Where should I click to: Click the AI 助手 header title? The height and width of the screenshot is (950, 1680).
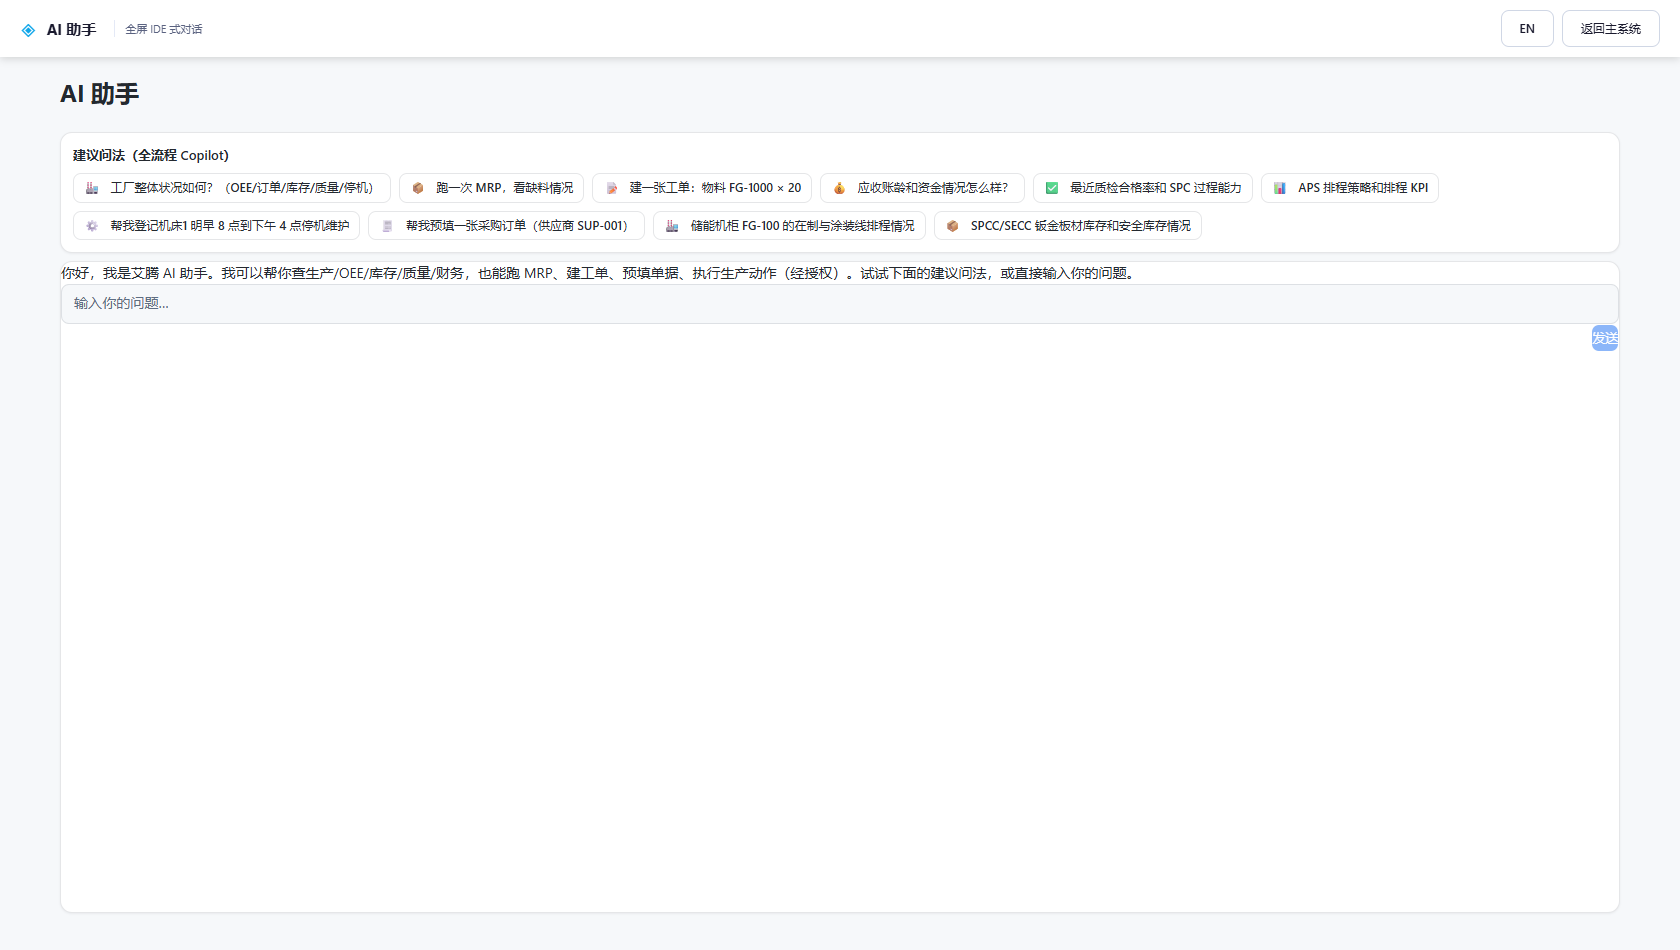71,30
